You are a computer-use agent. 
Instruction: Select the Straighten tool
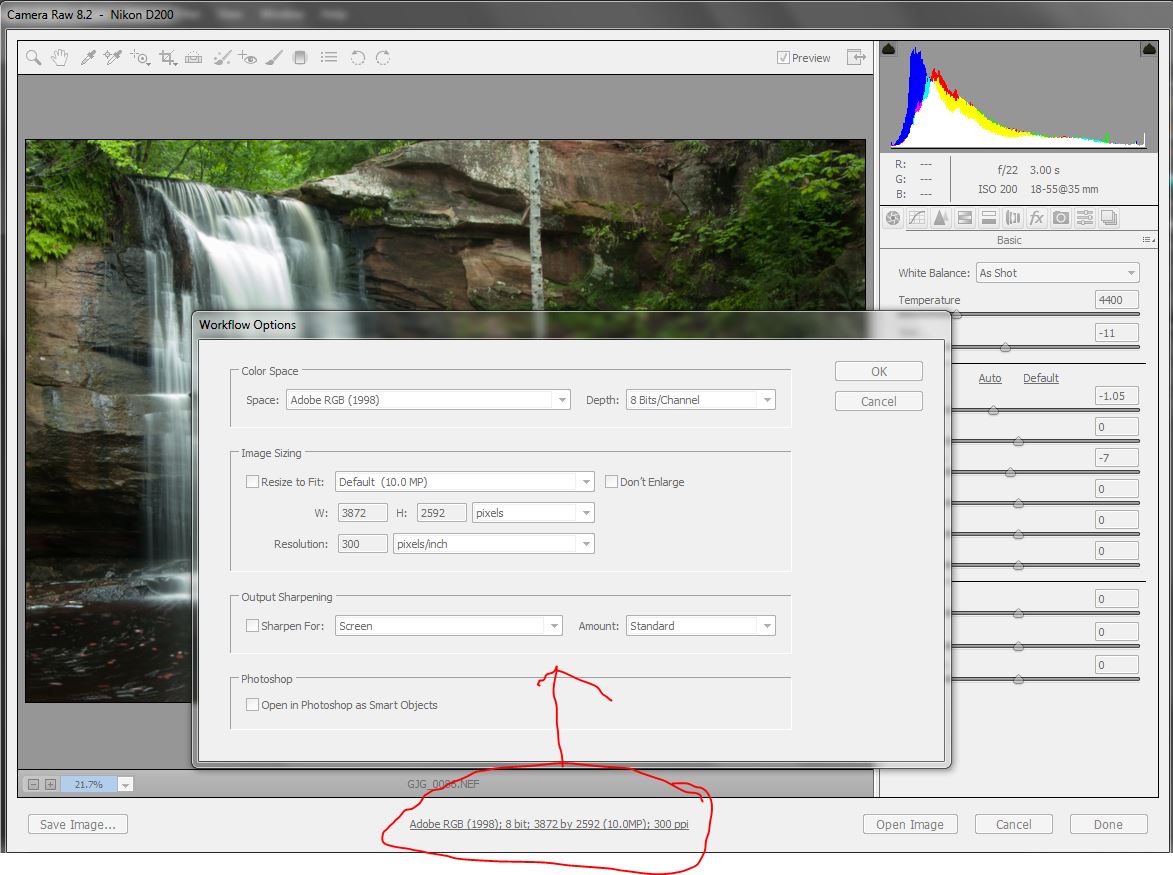(194, 58)
